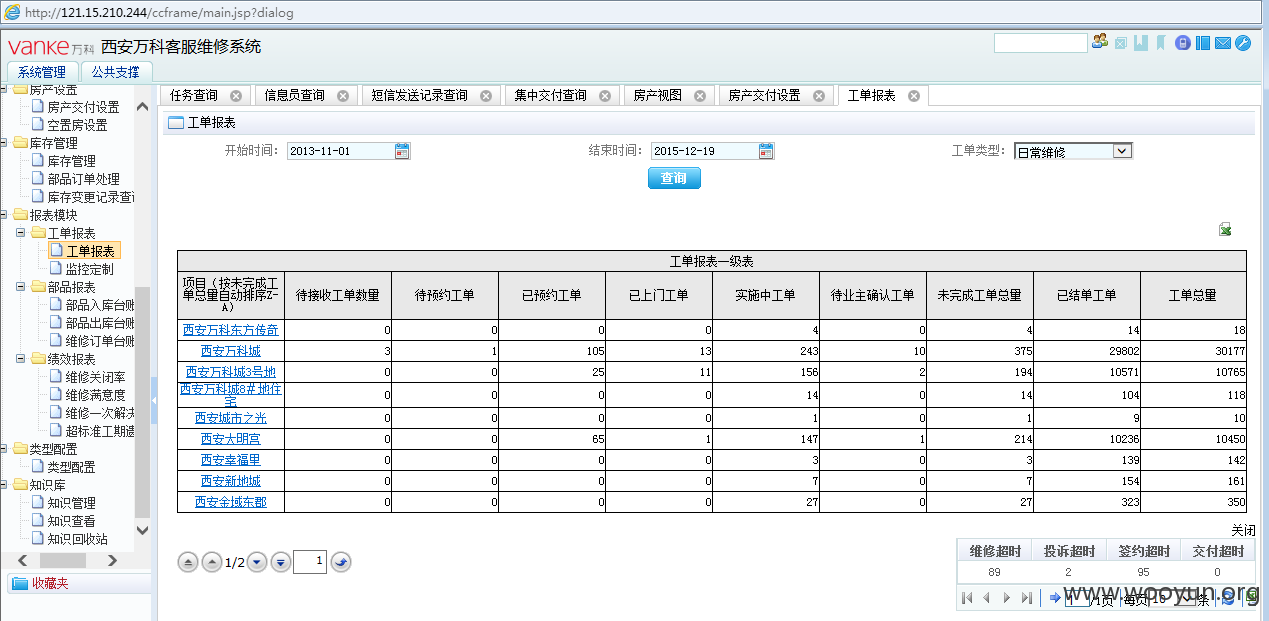Export report with Excel icon above table
The height and width of the screenshot is (621, 1269).
pos(1225,229)
